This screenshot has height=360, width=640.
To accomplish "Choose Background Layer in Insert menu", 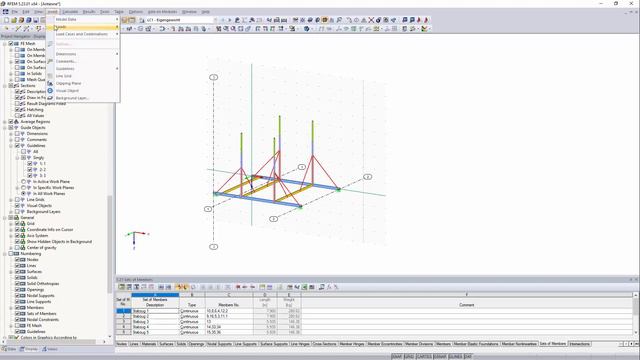I will (x=83, y=98).
